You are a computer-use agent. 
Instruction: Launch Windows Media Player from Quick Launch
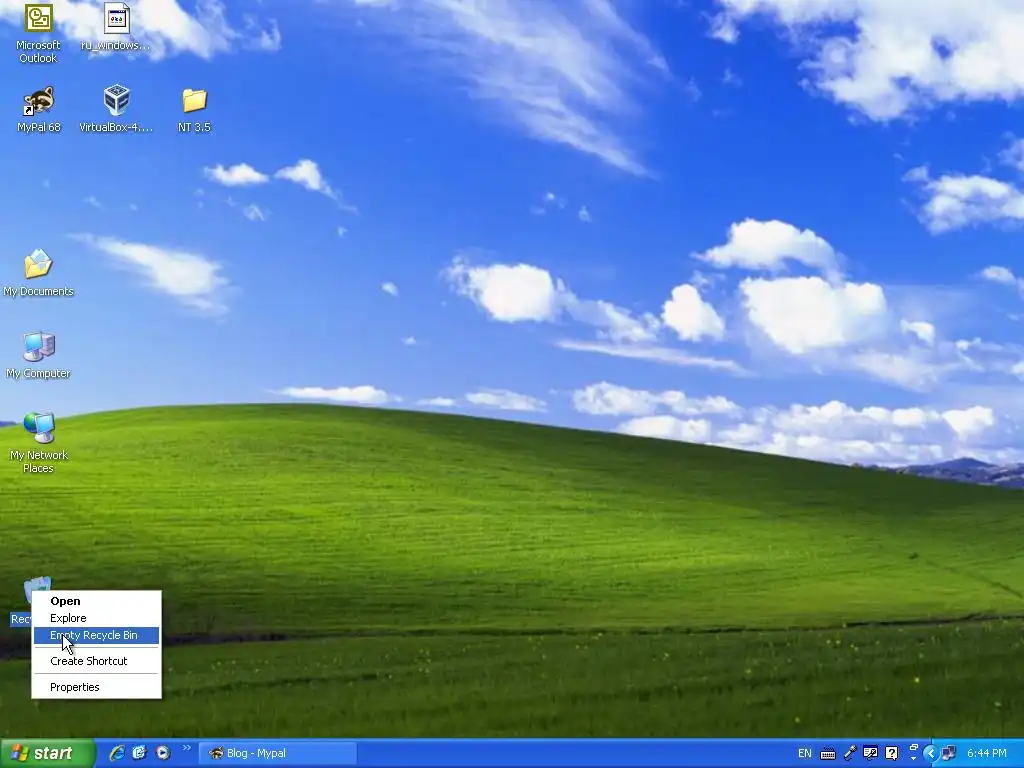(163, 753)
